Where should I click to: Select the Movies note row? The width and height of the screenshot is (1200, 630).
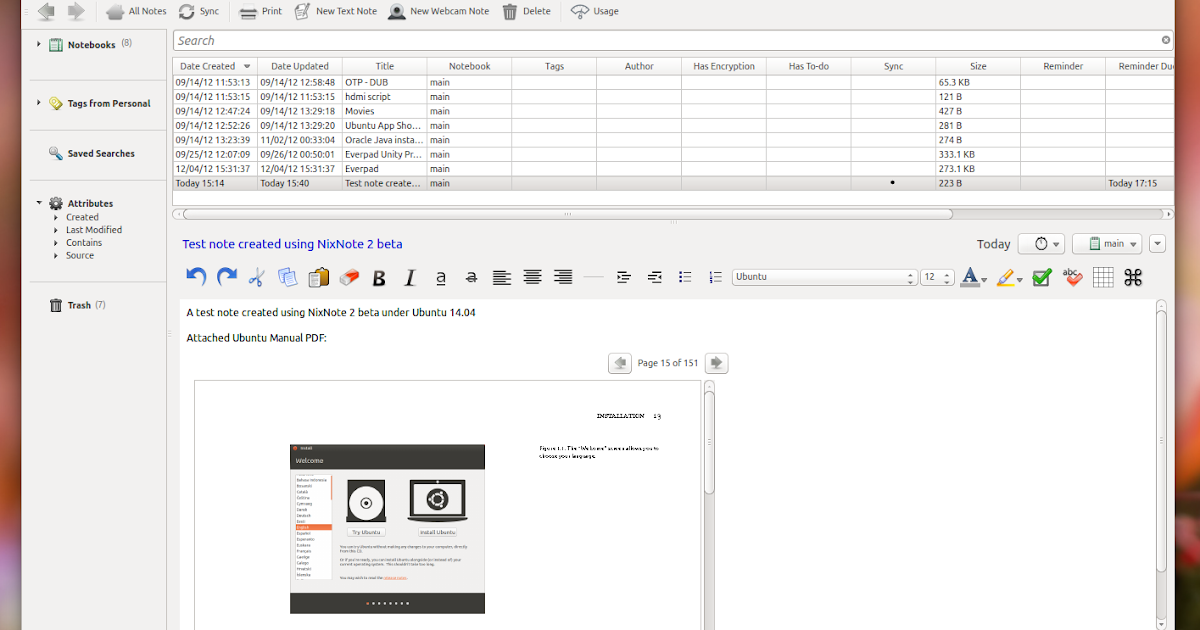[673, 111]
